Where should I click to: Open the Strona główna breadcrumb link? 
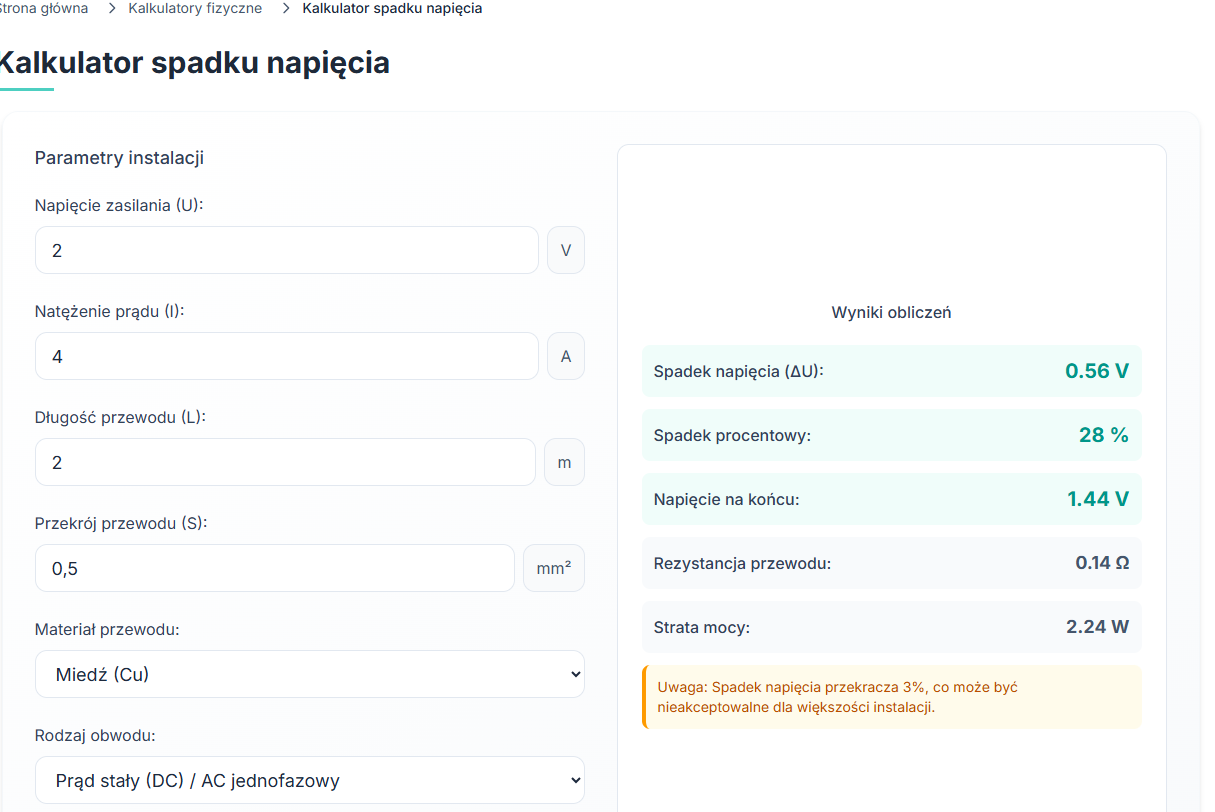pos(44,9)
